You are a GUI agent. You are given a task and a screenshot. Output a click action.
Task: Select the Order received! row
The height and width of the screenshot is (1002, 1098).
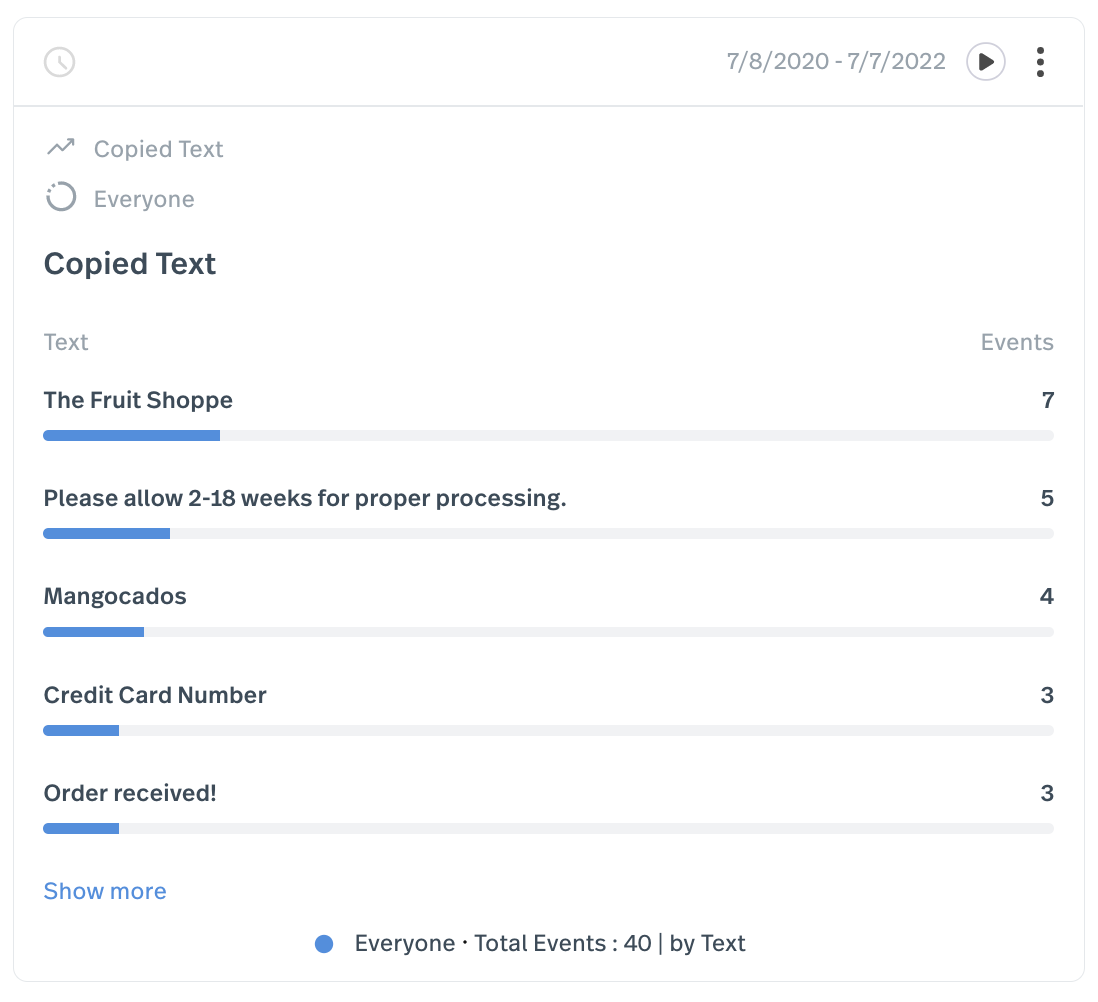coord(130,793)
